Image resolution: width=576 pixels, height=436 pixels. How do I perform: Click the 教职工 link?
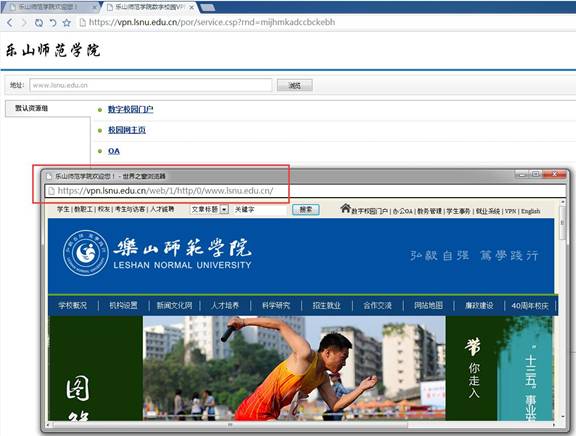tap(83, 209)
